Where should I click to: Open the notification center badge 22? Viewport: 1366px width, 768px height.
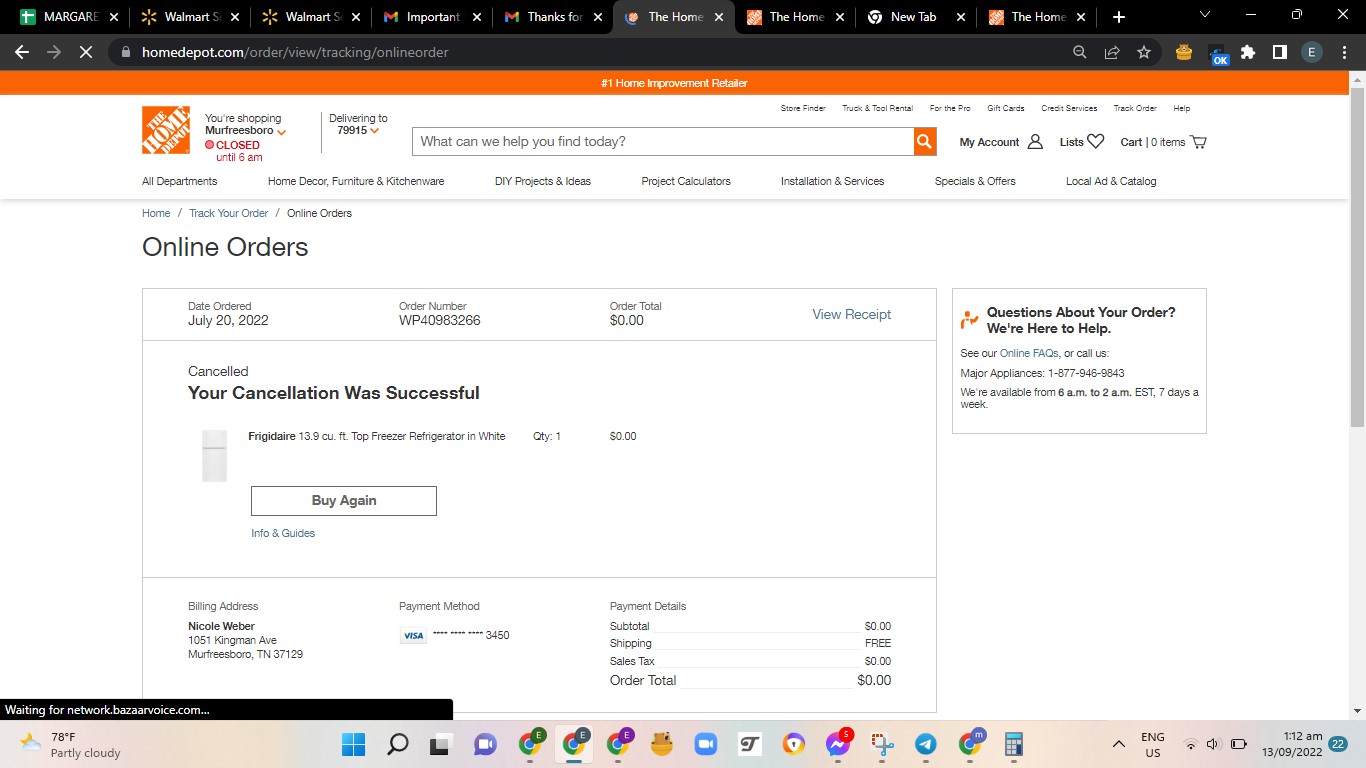tap(1338, 744)
